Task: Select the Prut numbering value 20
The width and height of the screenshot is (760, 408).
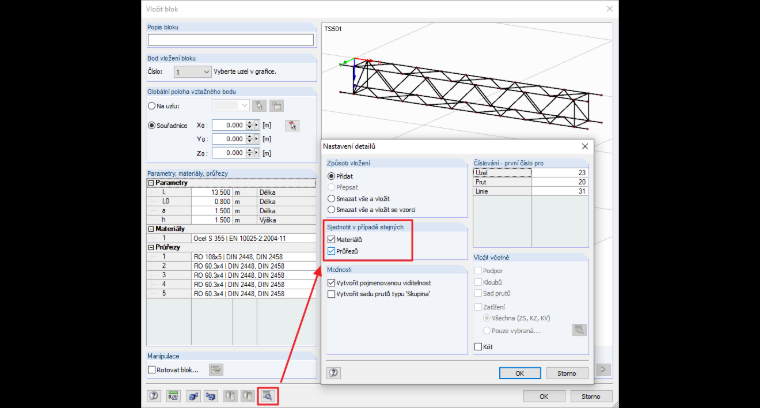Action: [559, 182]
